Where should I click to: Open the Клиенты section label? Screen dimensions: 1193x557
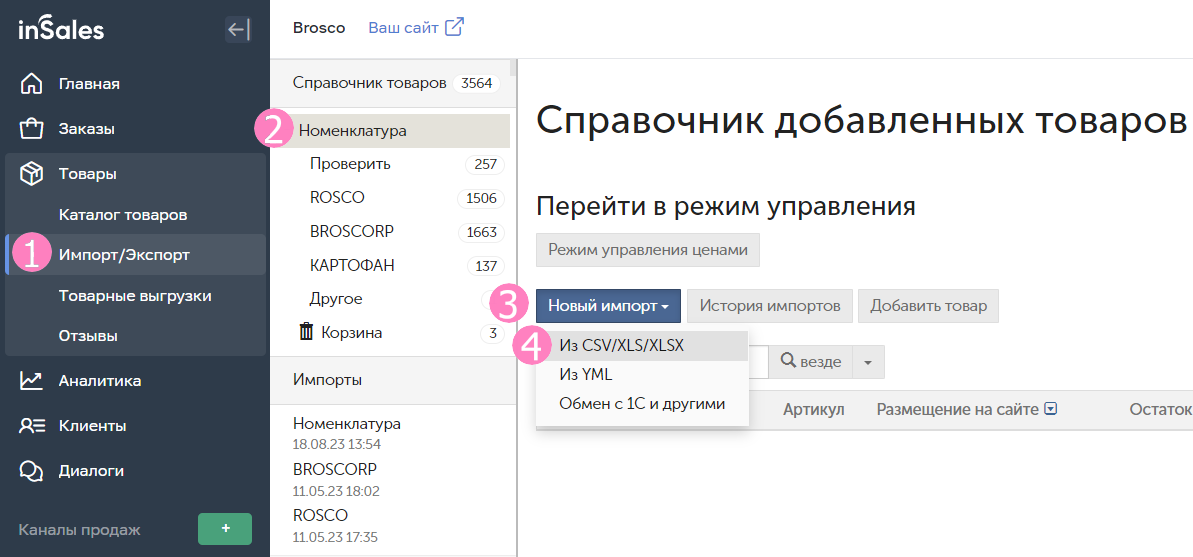pos(92,426)
